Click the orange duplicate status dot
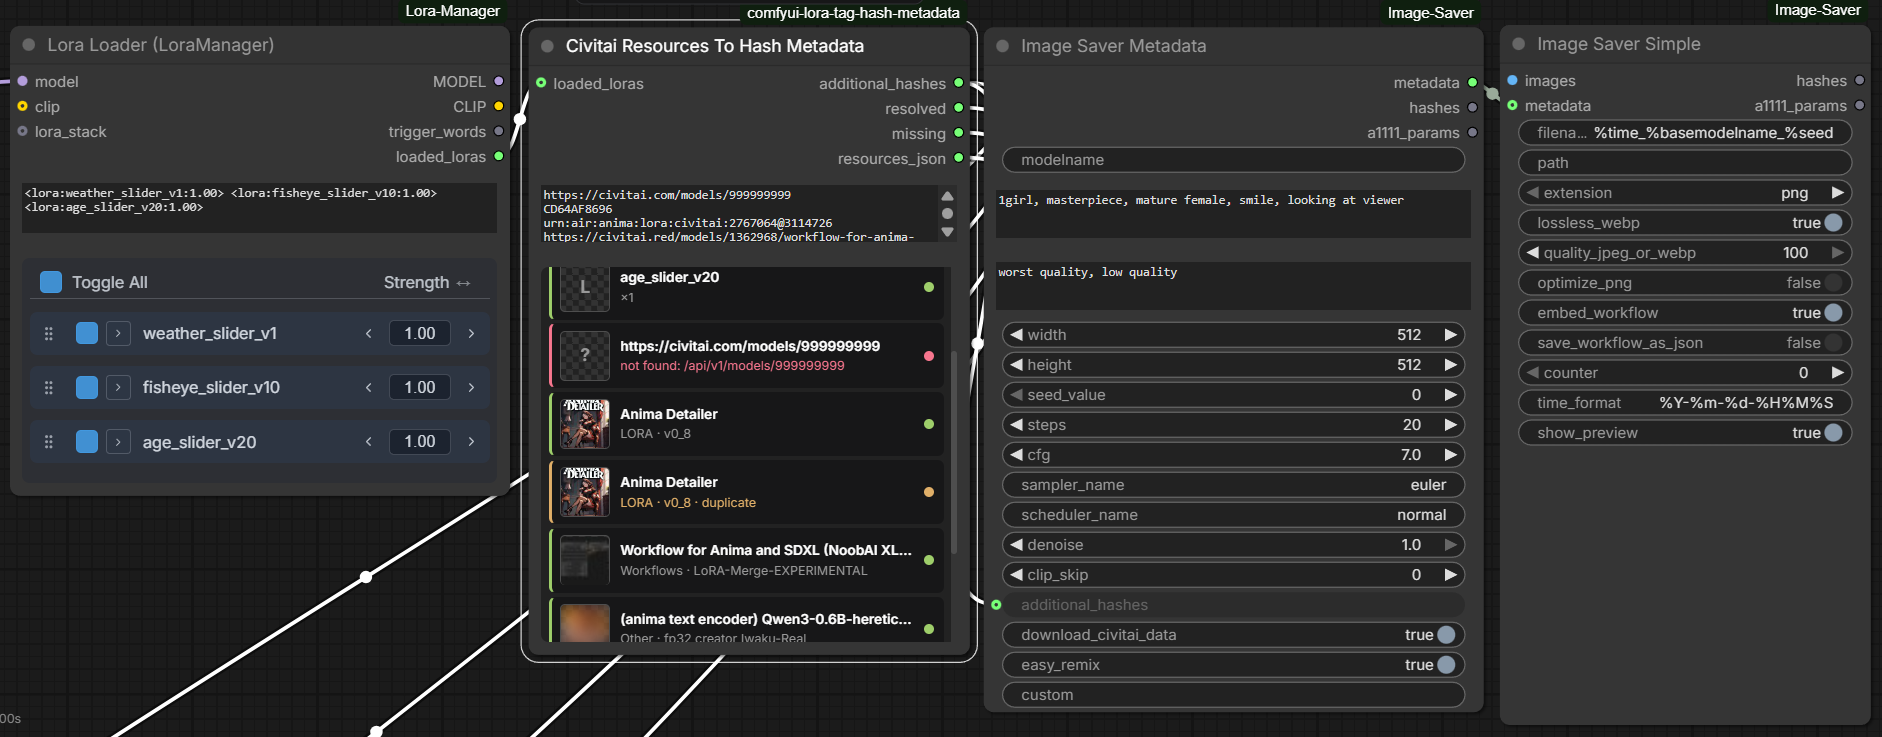 point(929,492)
